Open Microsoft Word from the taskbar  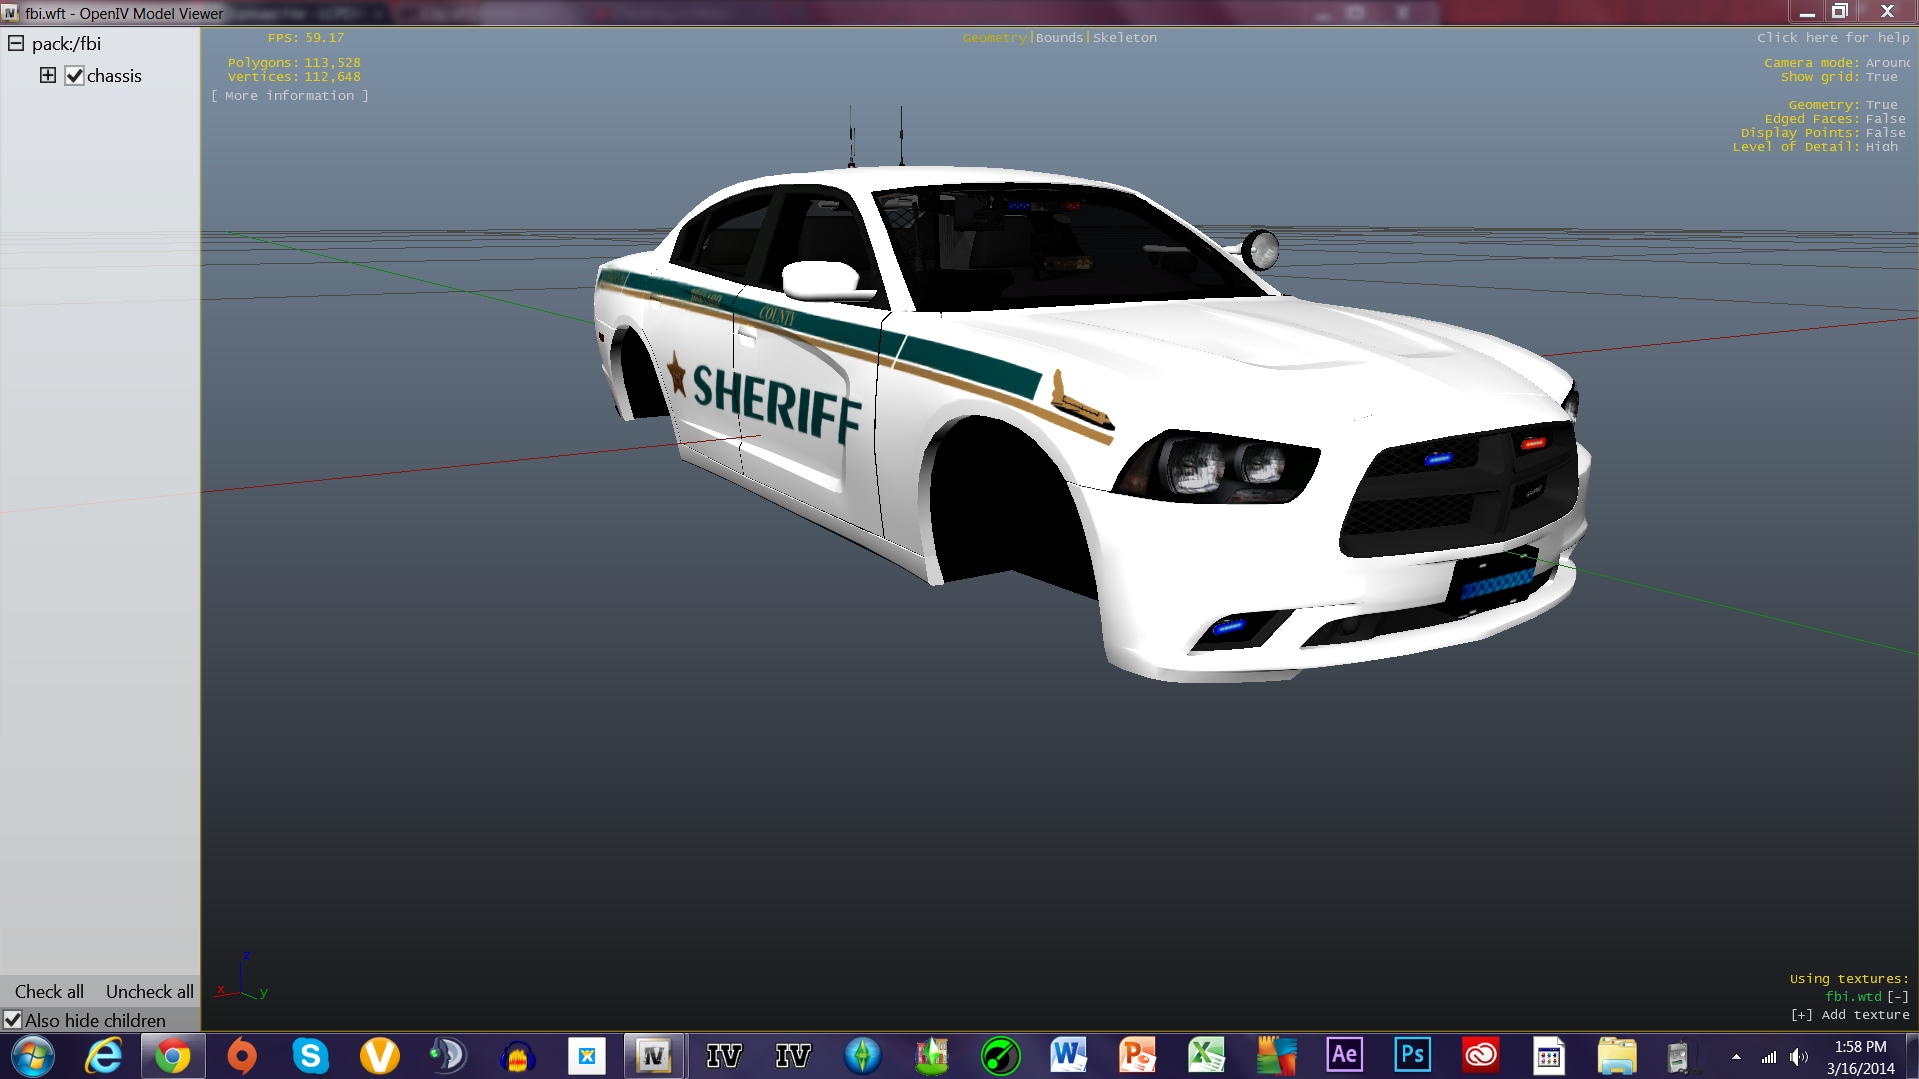pyautogui.click(x=1068, y=1055)
